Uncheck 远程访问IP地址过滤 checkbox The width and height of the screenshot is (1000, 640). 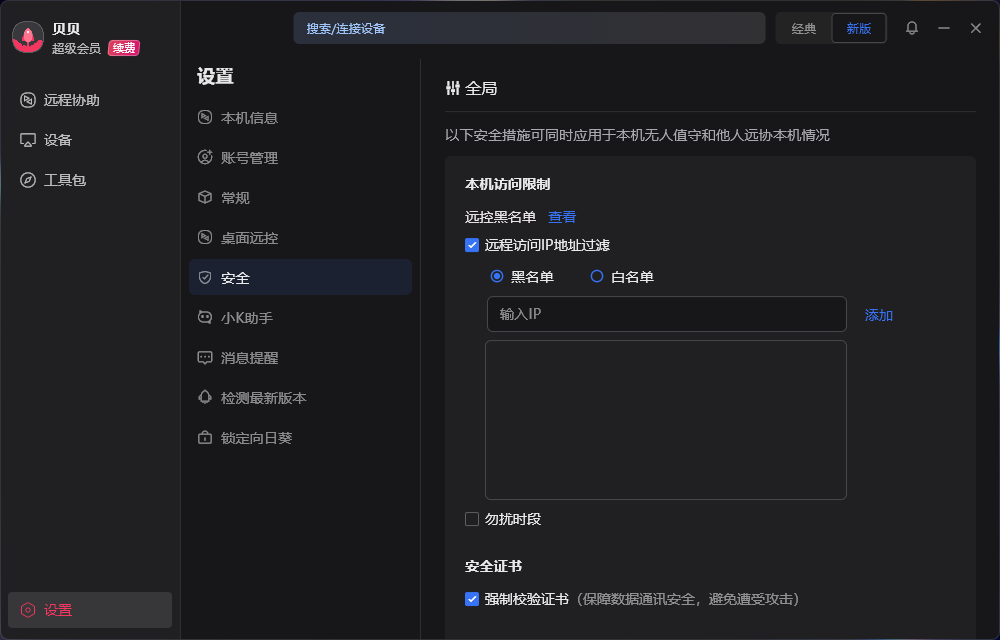tap(472, 245)
